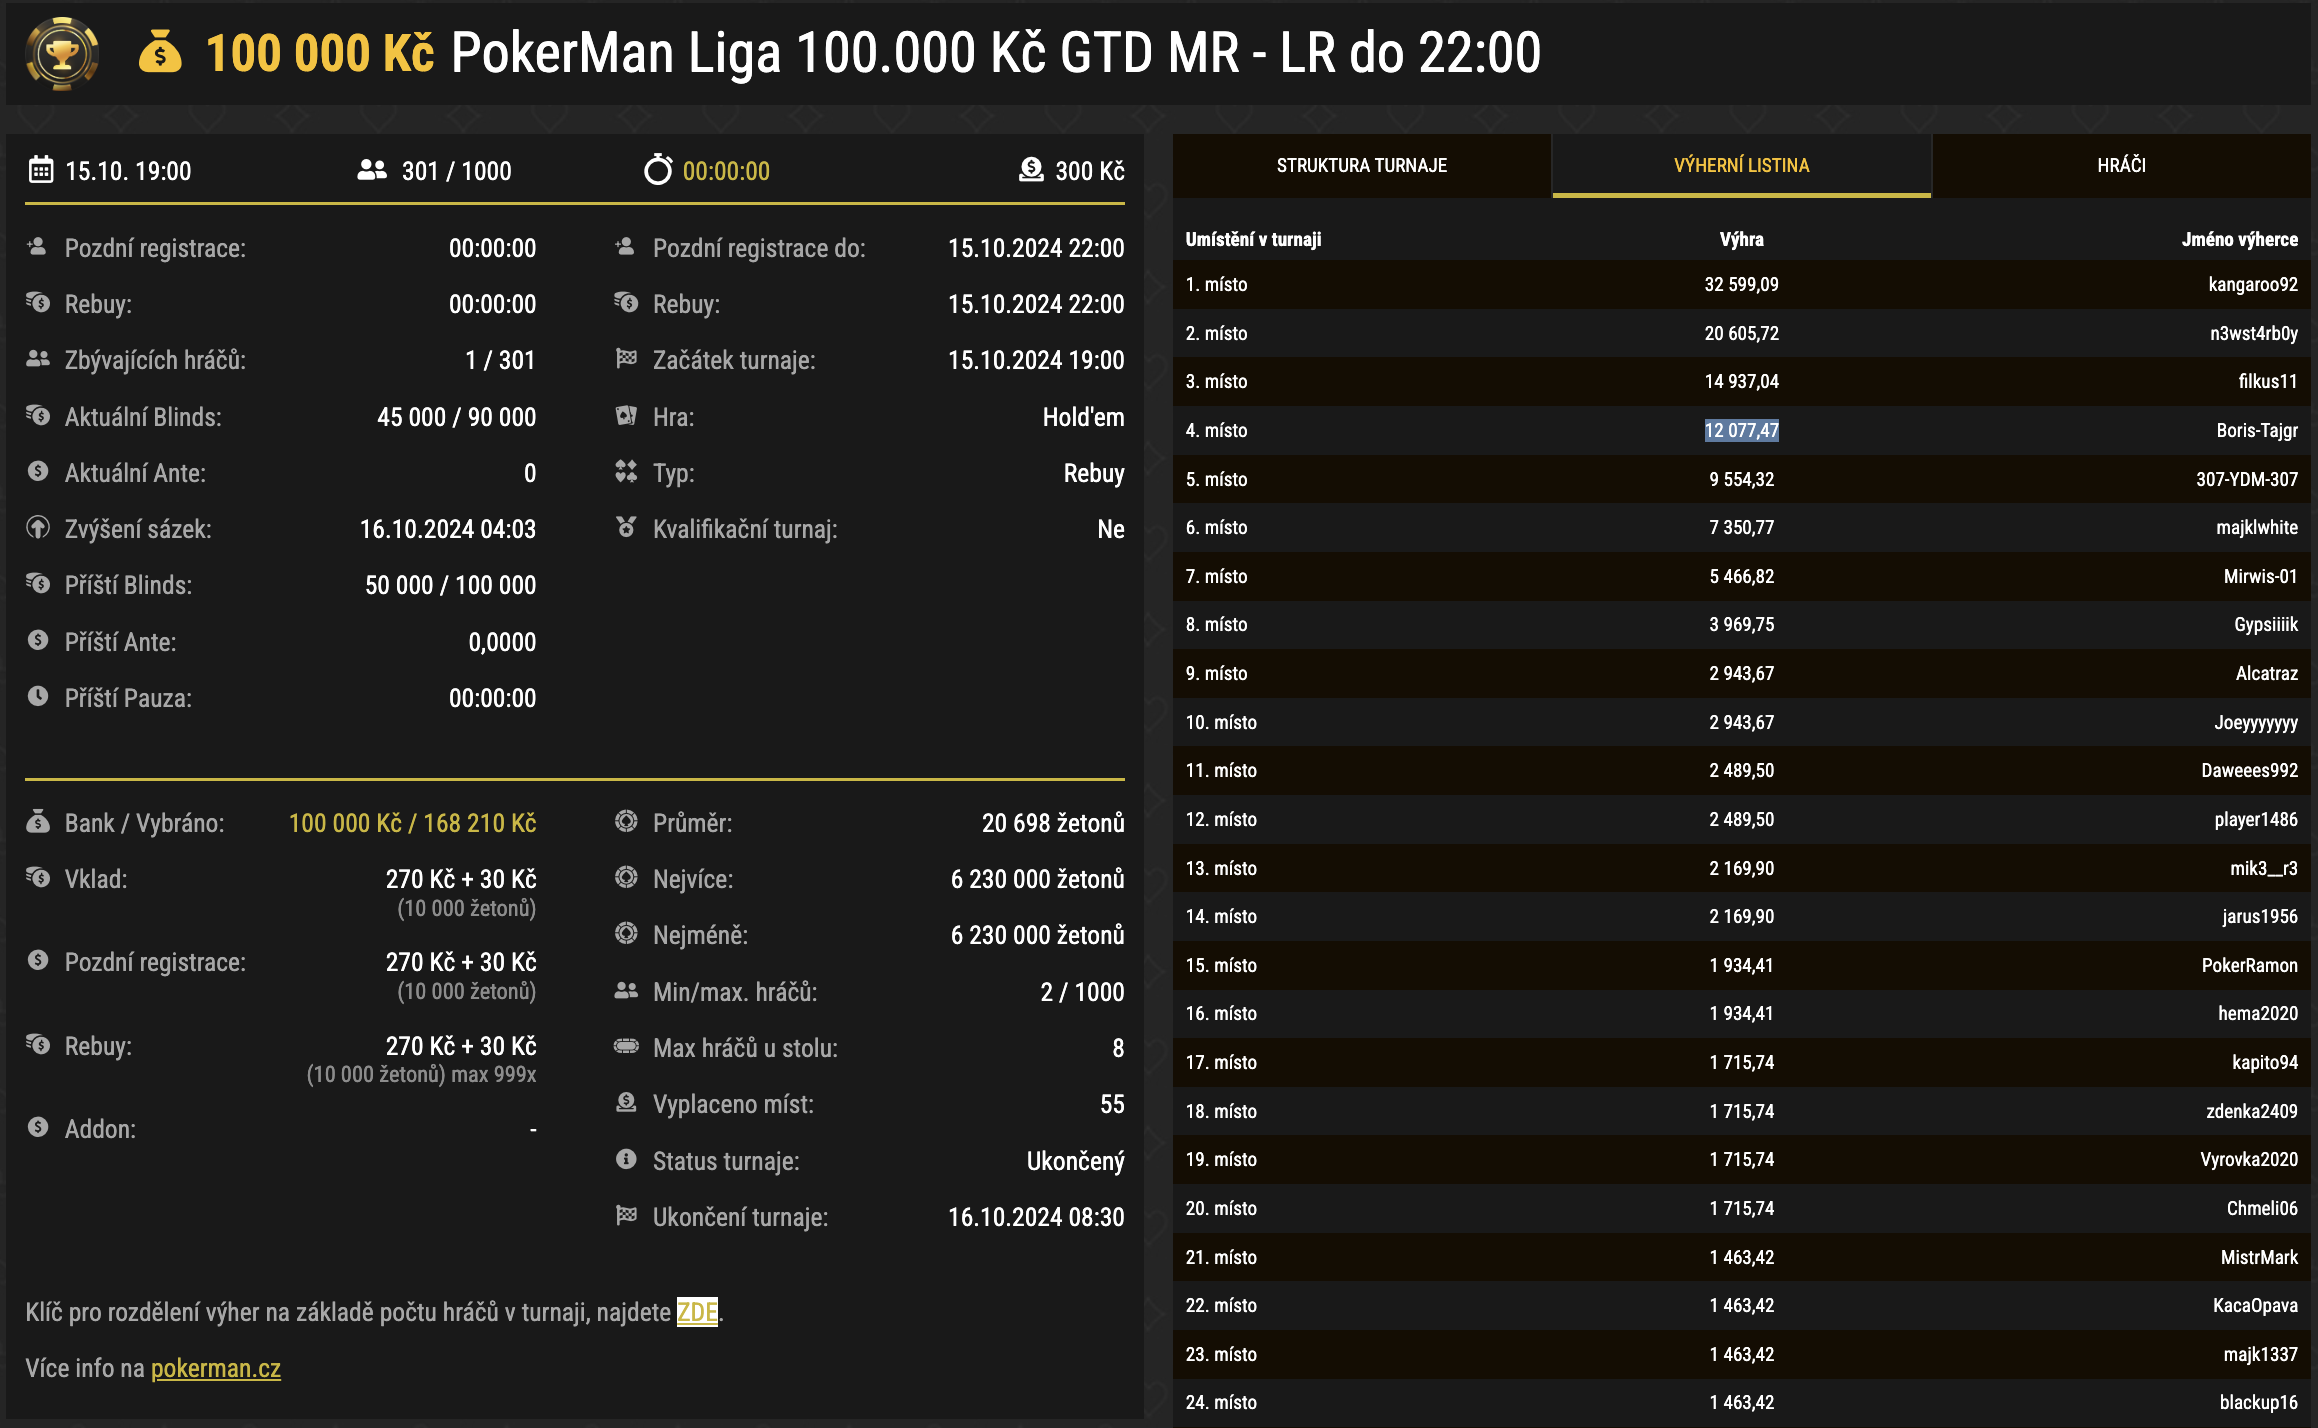
Task: Click the info icon beside Status turnaje
Action: coord(626,1159)
